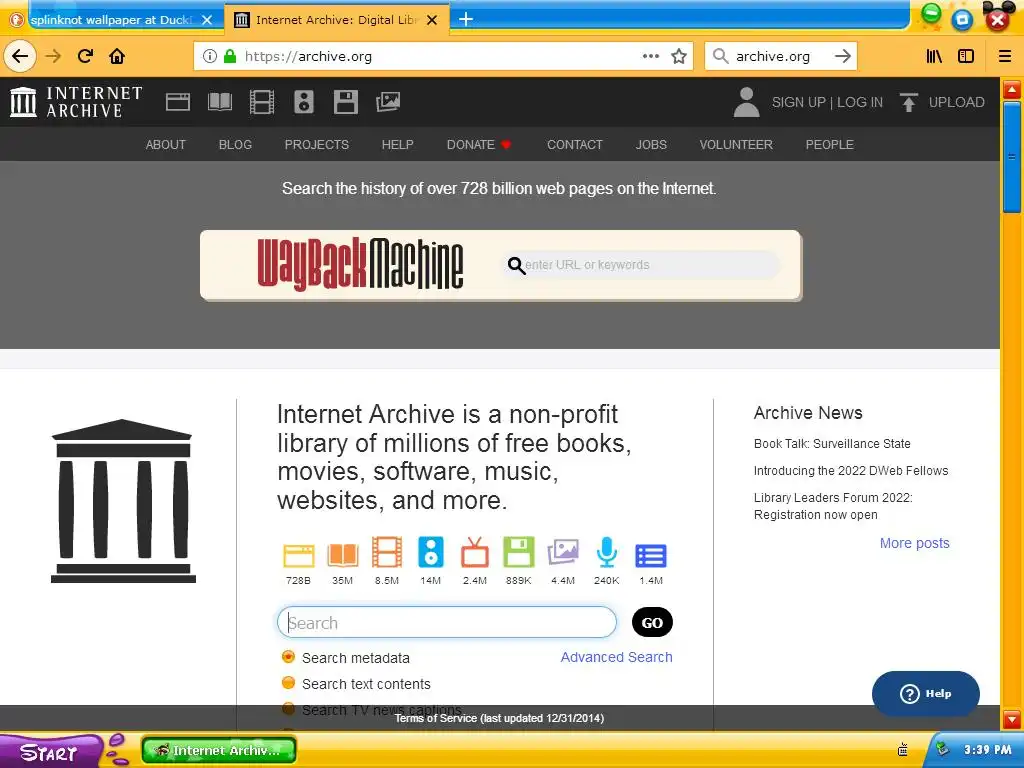Click the Upload arrow icon
1024x768 pixels.
click(908, 102)
